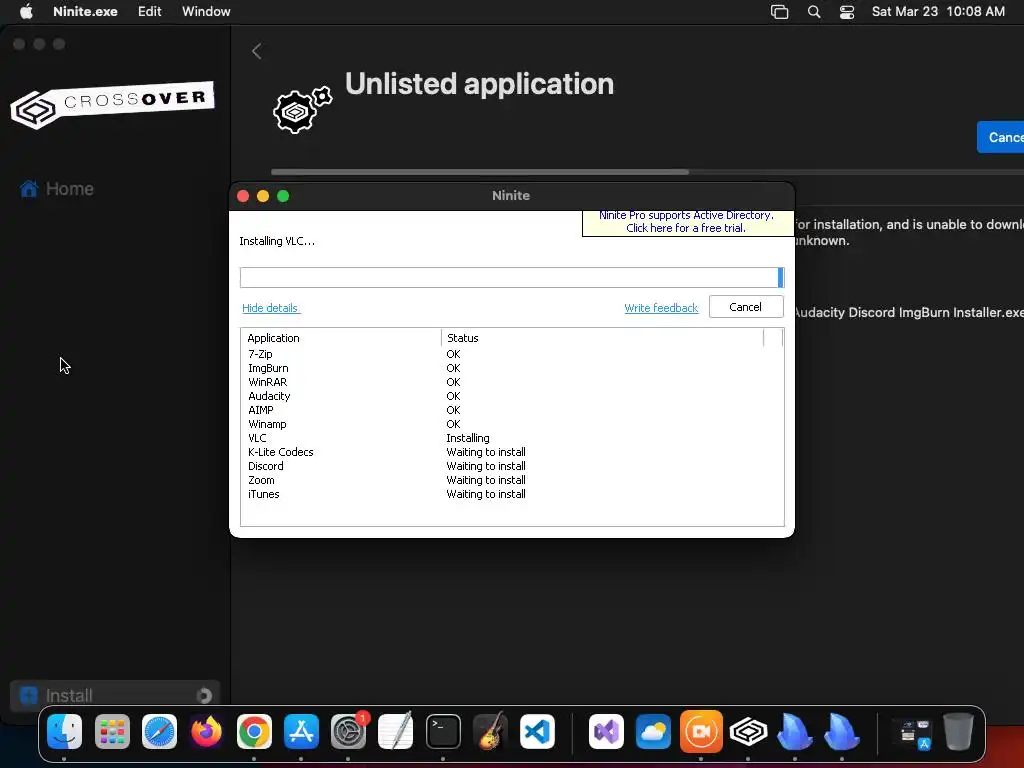Open the Apple menu

[26, 11]
